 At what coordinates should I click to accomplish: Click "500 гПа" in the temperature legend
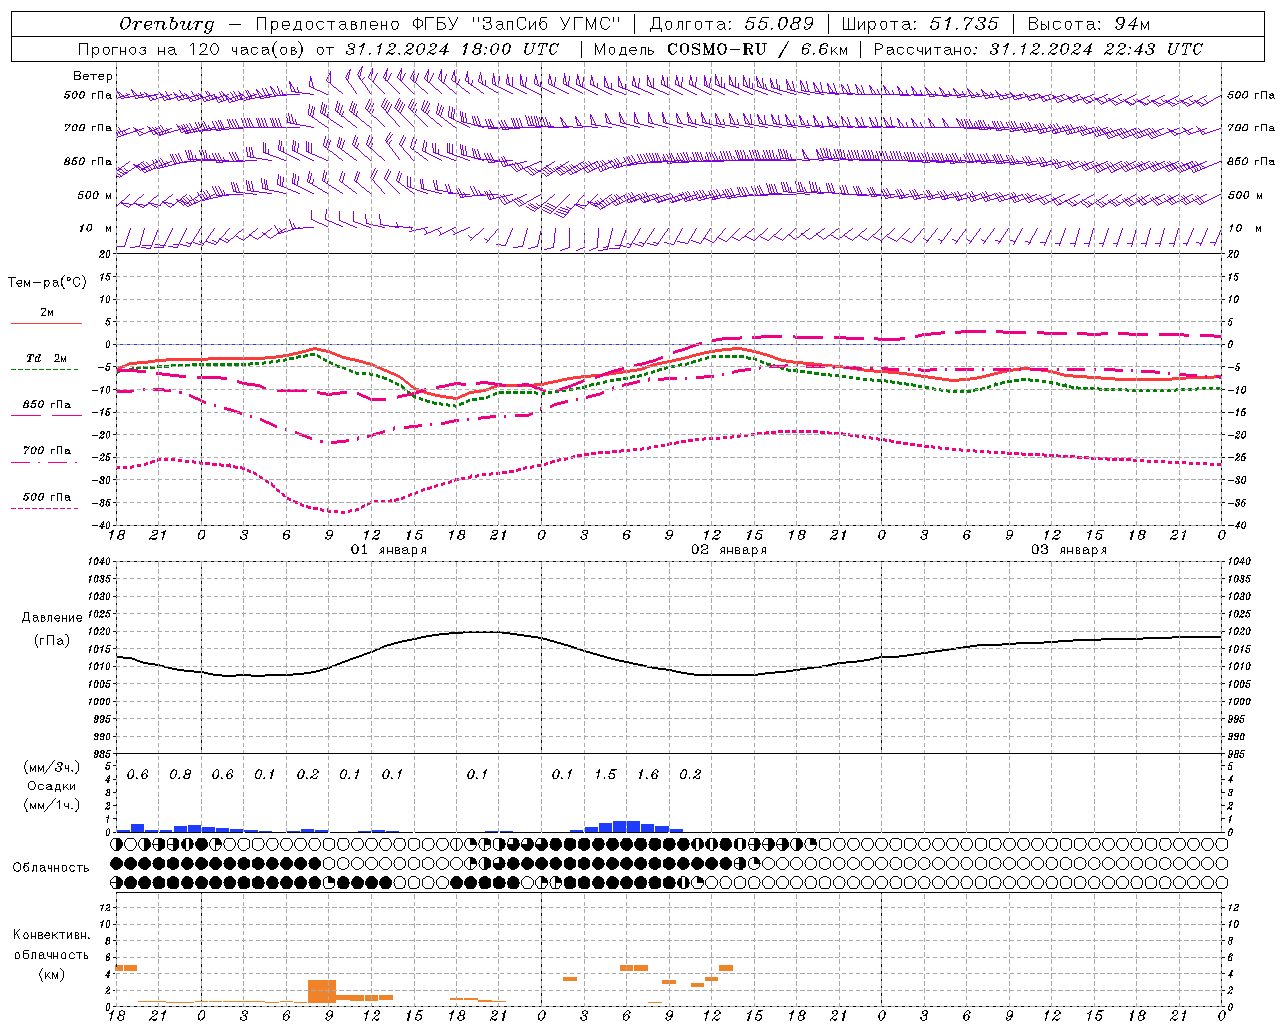(x=47, y=496)
